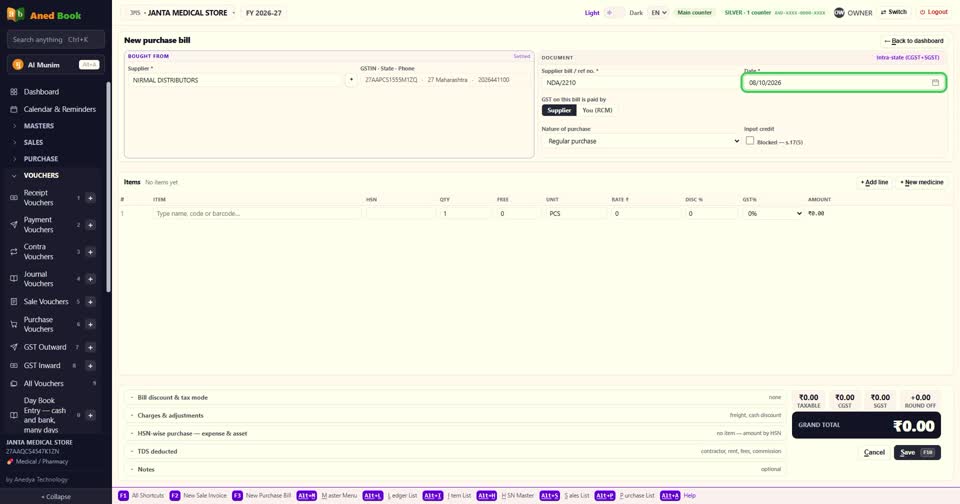Viewport: 960px width, 504px height.
Task: Expand Bill discount & tax mode
Action: tap(454, 397)
